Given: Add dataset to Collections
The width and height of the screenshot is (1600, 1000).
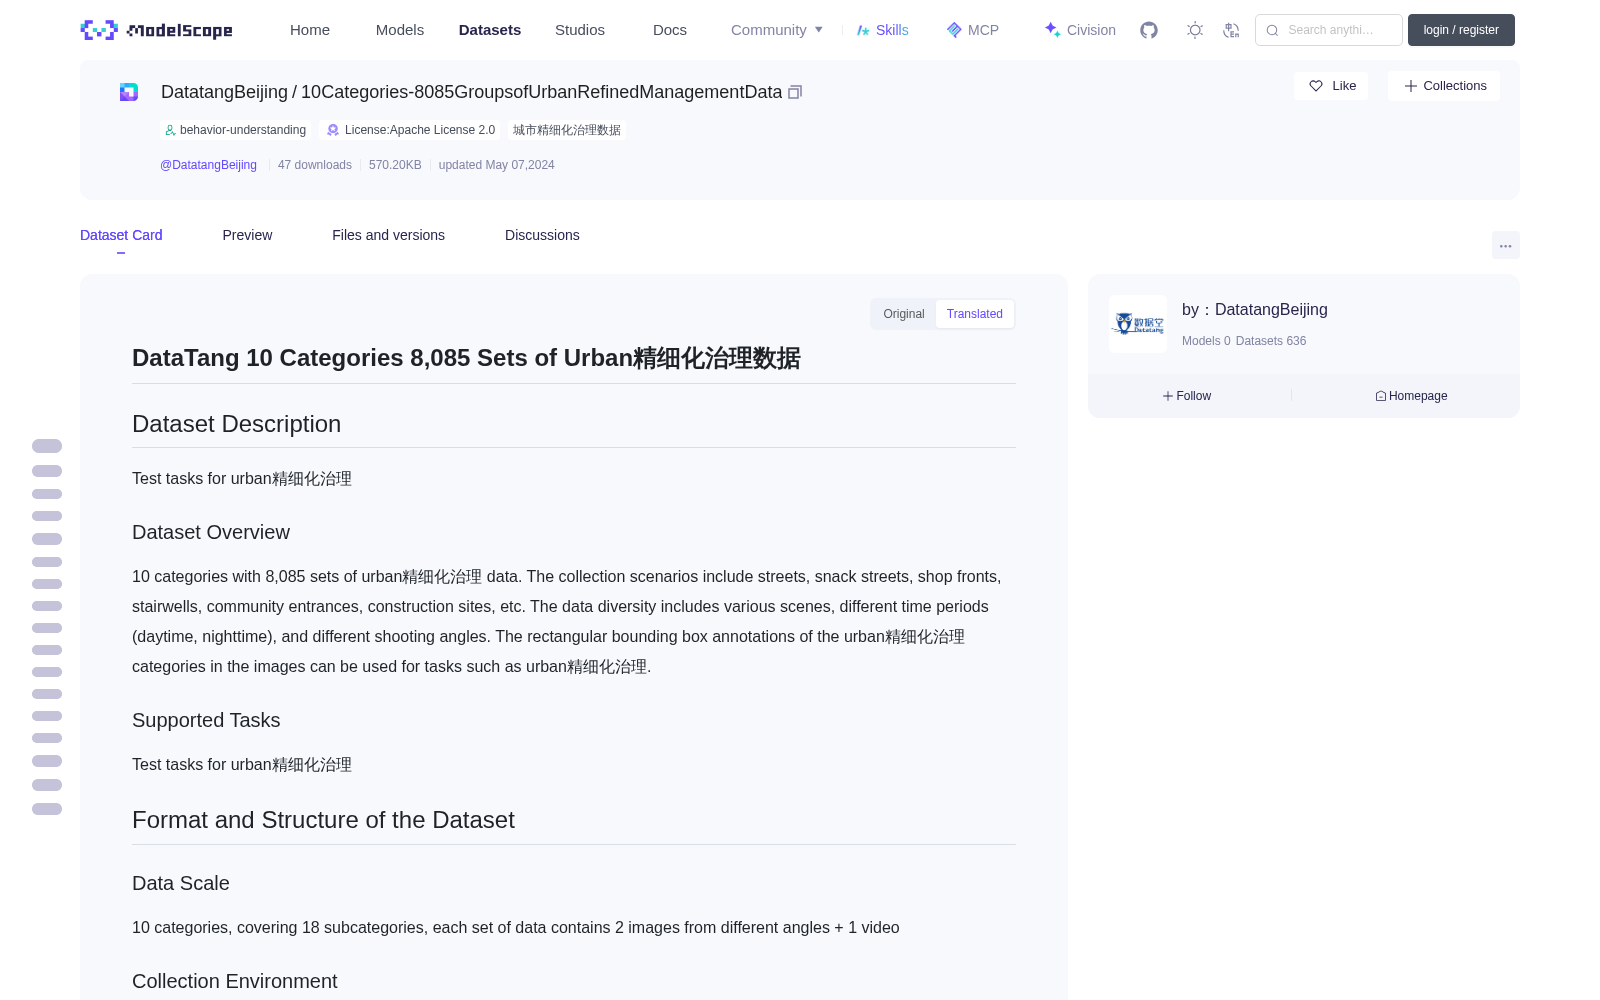Looking at the screenshot, I should [x=1444, y=86].
